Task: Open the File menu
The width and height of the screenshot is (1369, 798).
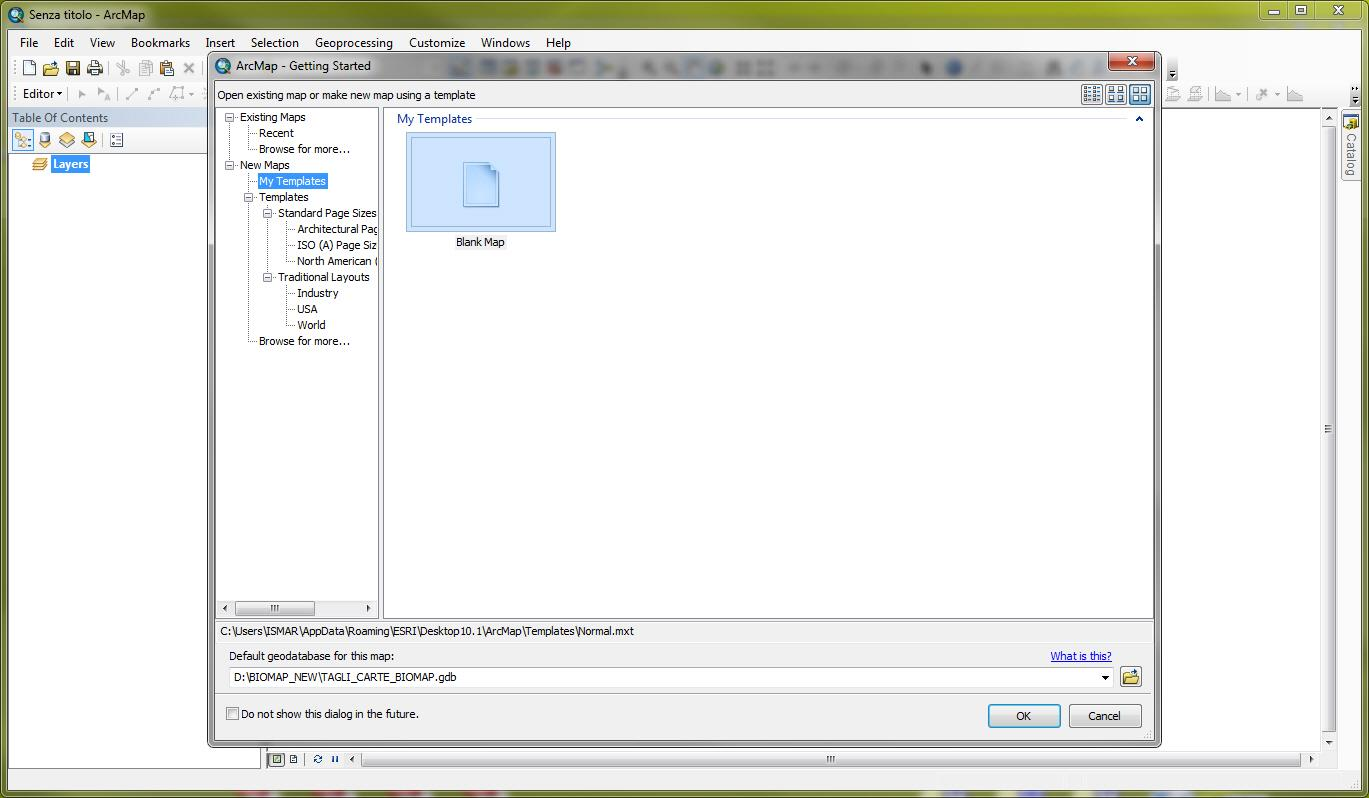Action: click(29, 43)
